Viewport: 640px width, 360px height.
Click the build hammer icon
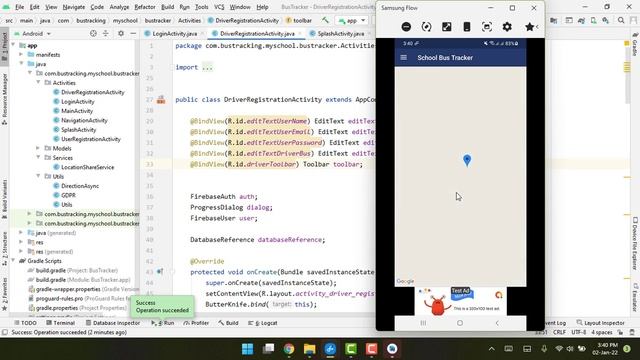[x=325, y=20]
